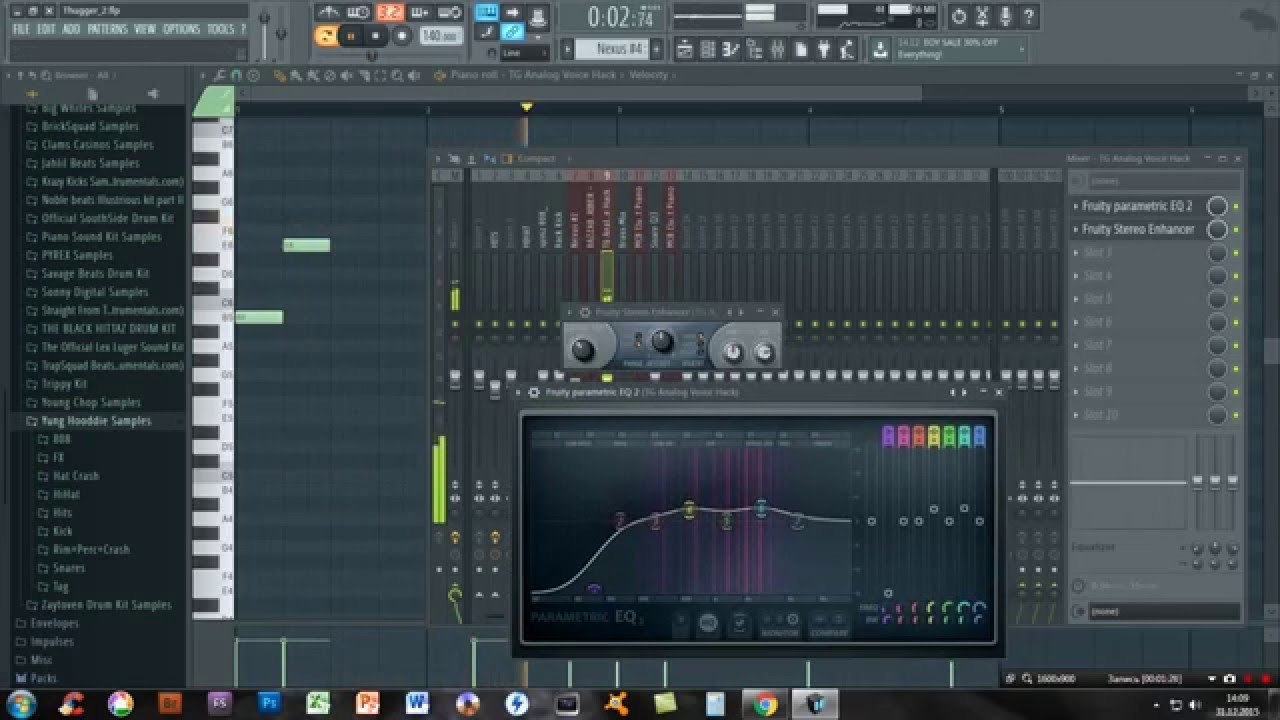Screen dimensions: 1280x720
Task: Toggle the Pattern/Song mode button
Action: (x=326, y=36)
